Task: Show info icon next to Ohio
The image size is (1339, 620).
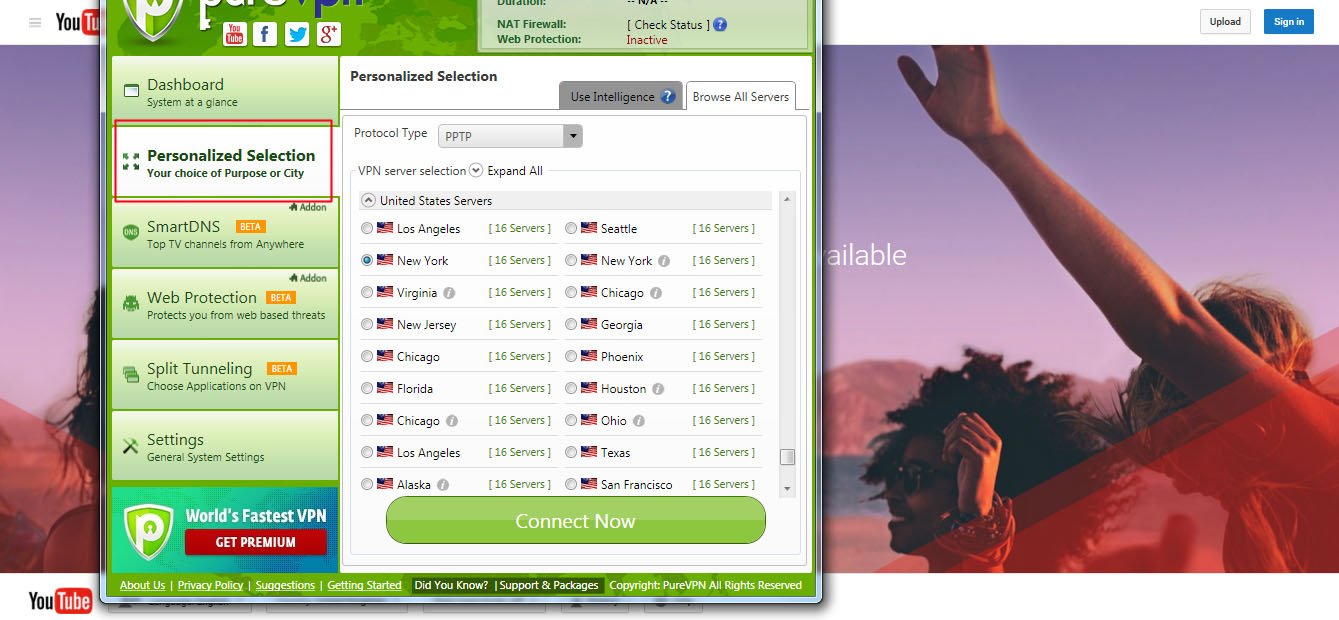Action: click(x=639, y=421)
